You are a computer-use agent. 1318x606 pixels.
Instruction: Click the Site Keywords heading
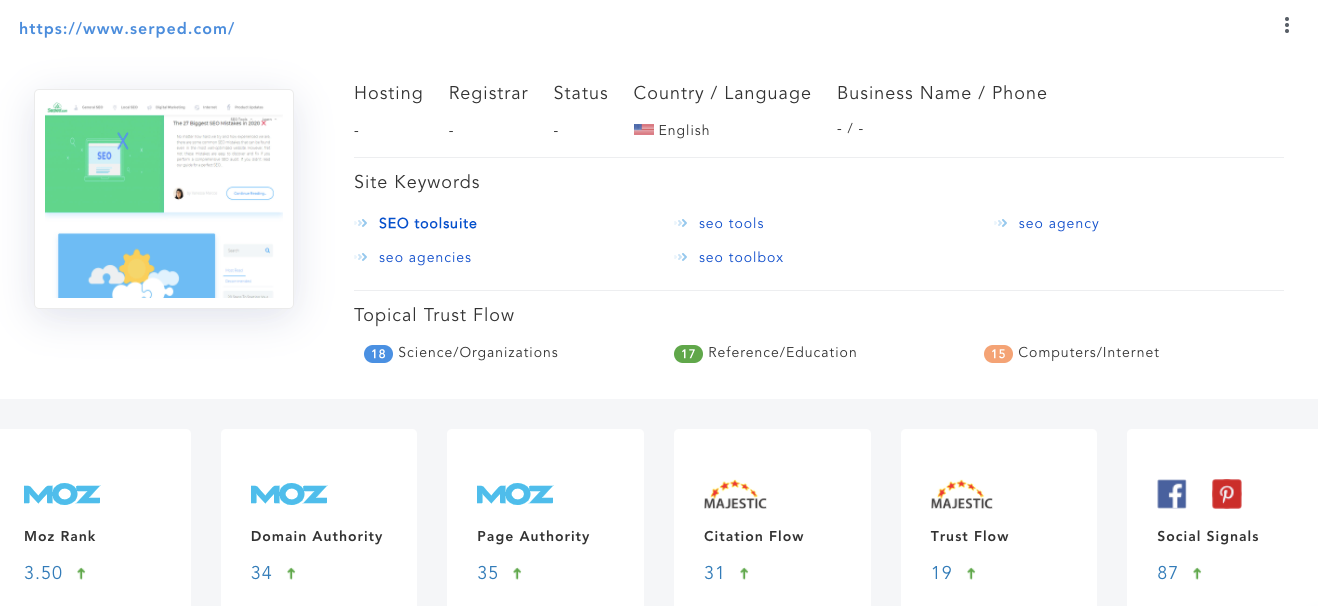(417, 183)
